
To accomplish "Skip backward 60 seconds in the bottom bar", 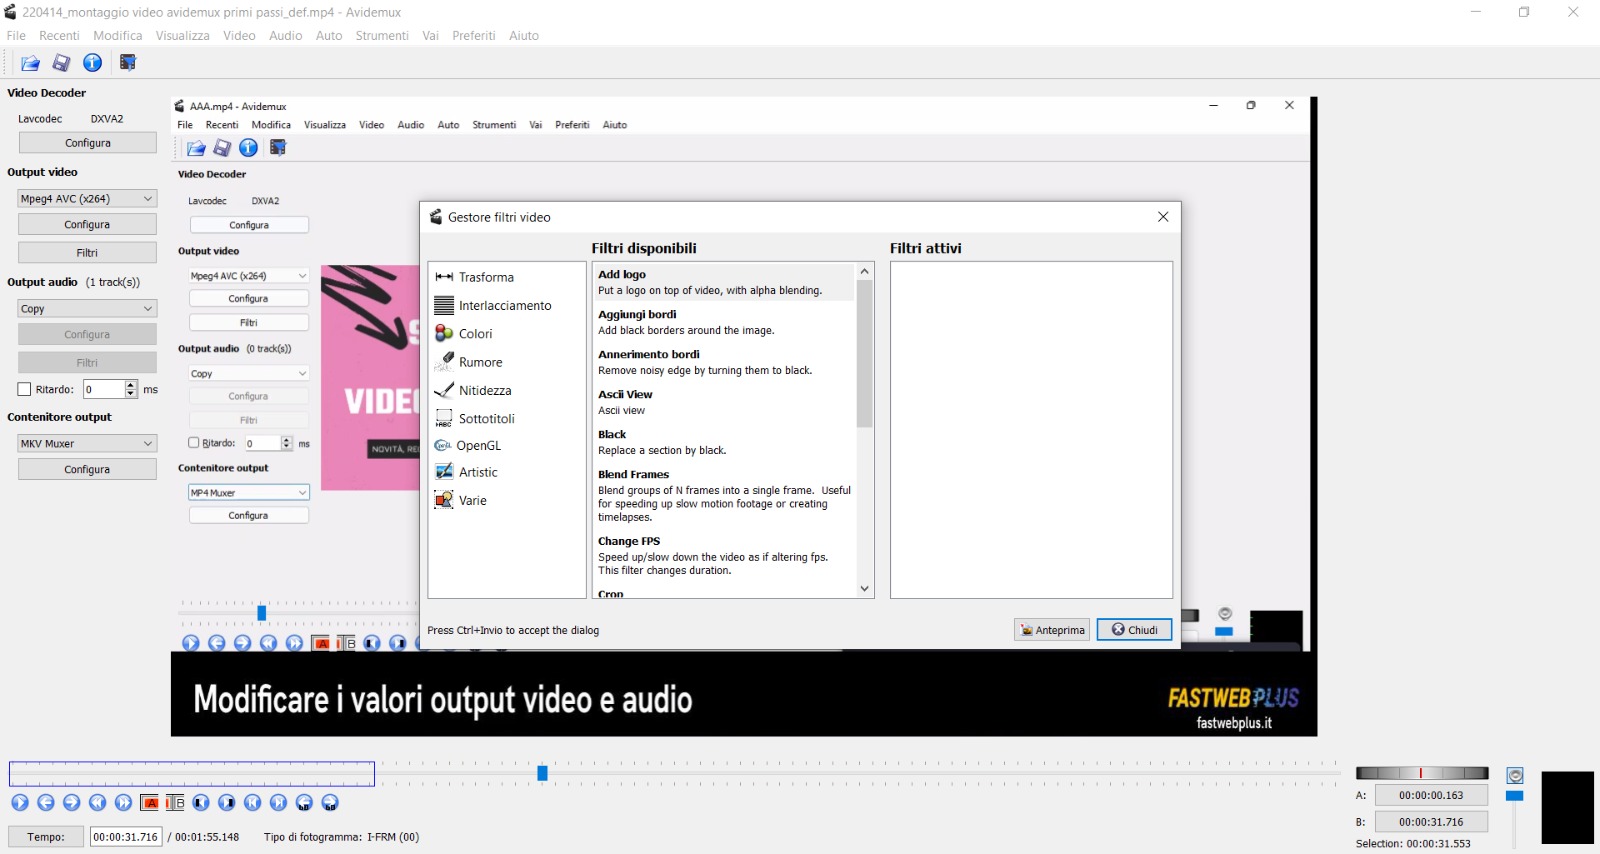I will pyautogui.click(x=304, y=803).
